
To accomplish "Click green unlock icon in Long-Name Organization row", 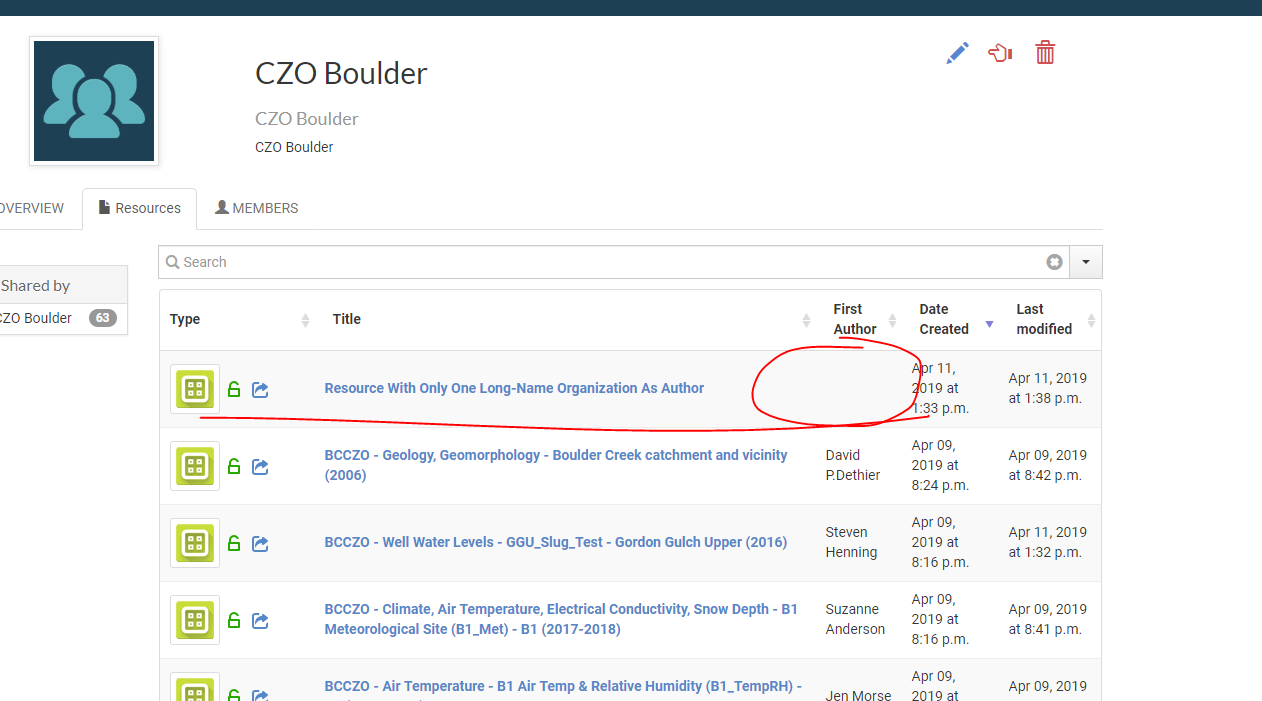I will coord(234,389).
